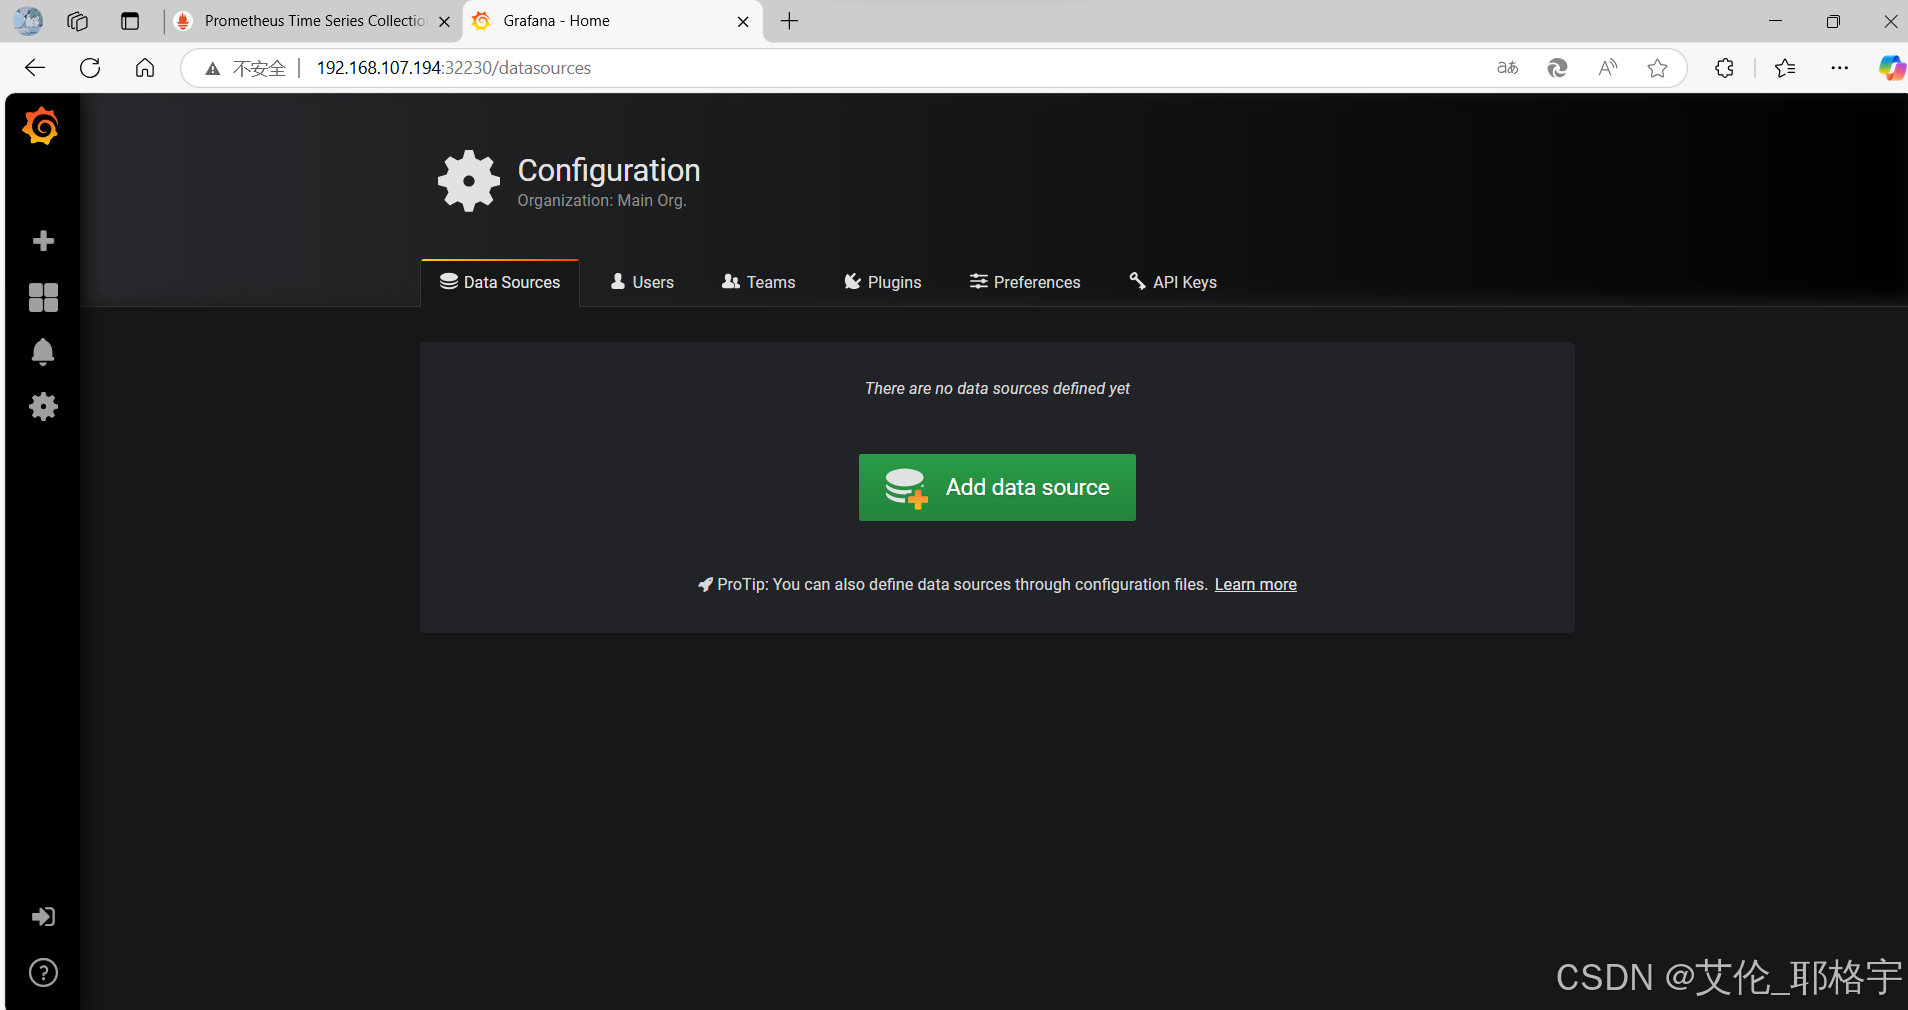Open the Alerting bell icon in the sidebar
1908x1010 pixels.
(x=43, y=352)
